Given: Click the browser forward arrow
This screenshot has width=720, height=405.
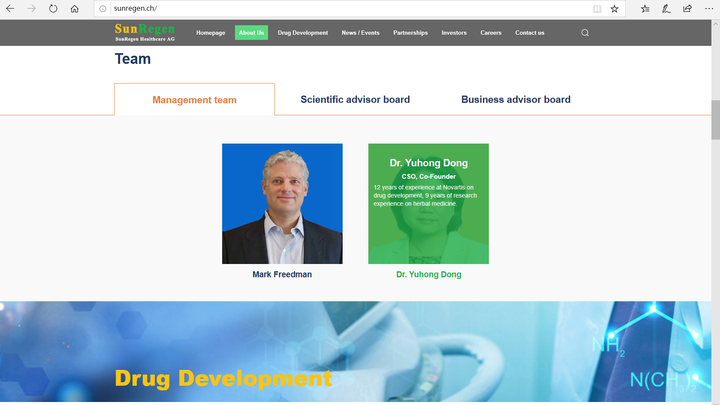Looking at the screenshot, I should click(31, 8).
